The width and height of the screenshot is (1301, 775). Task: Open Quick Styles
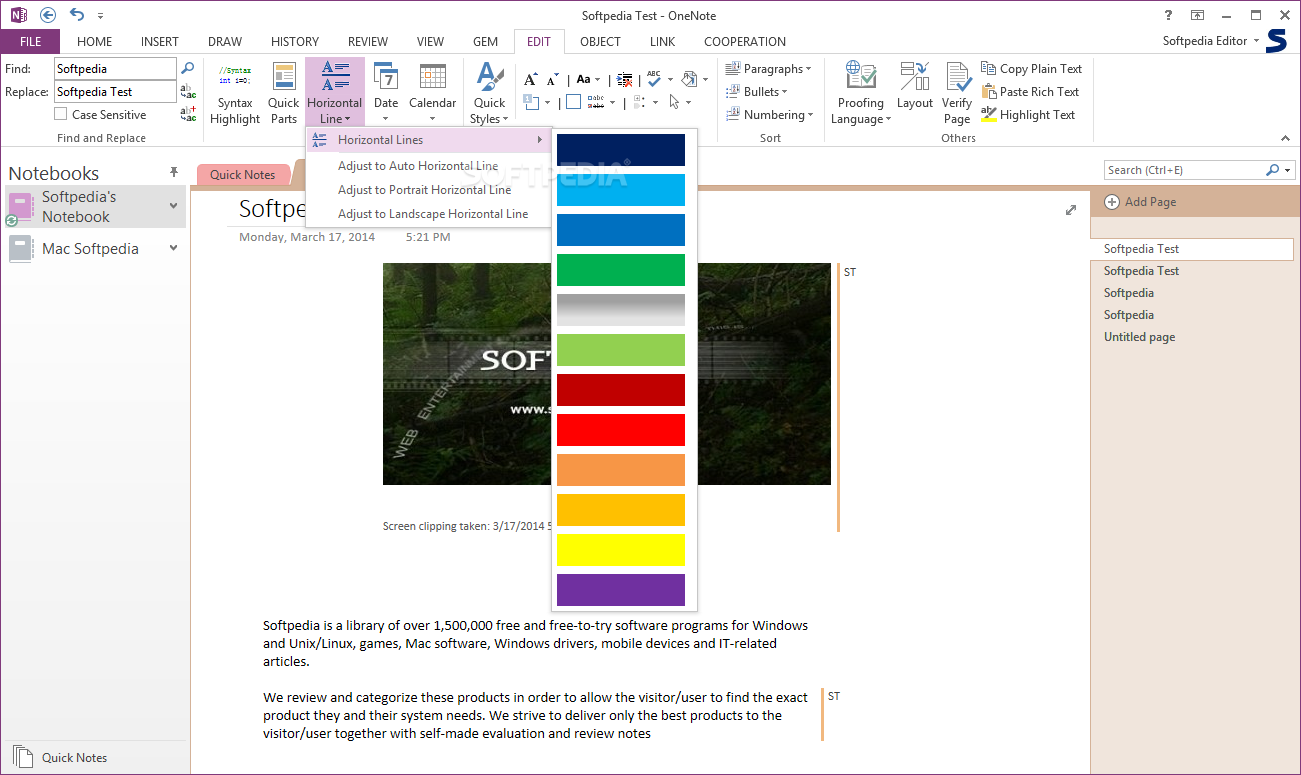click(490, 93)
